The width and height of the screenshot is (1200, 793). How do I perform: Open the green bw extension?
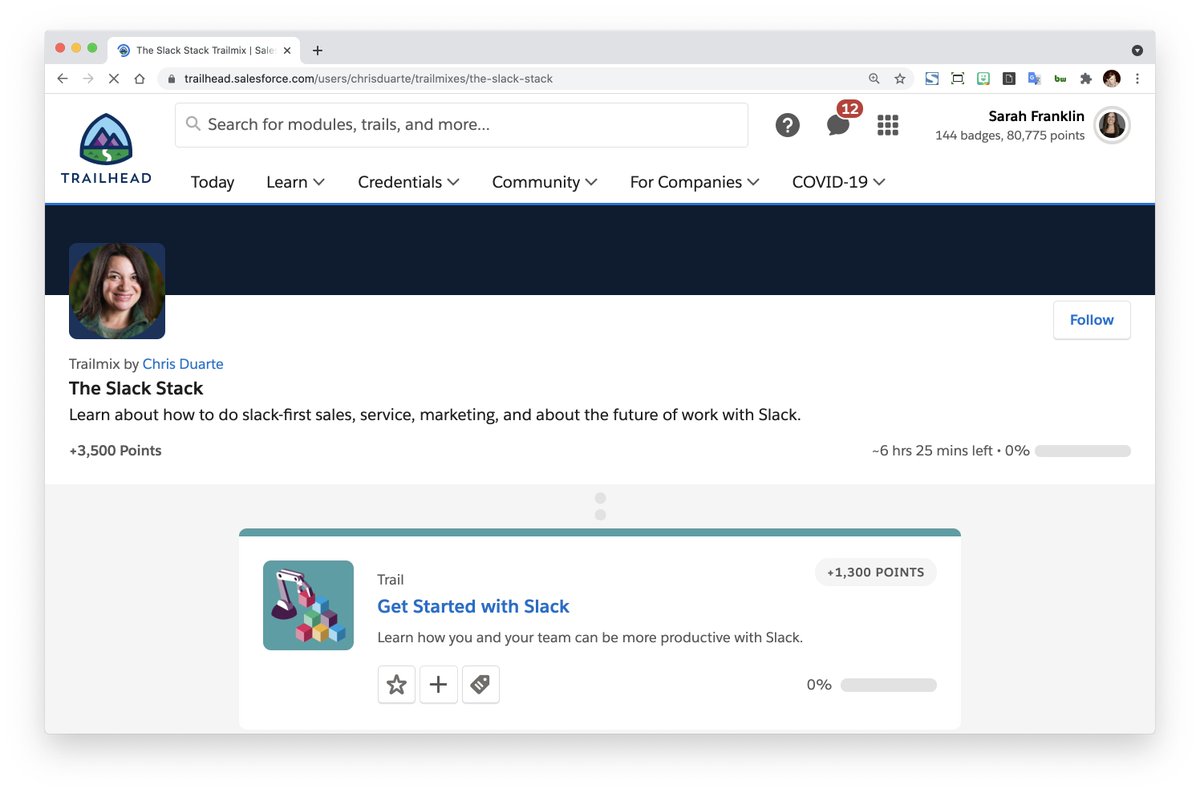pos(1061,78)
